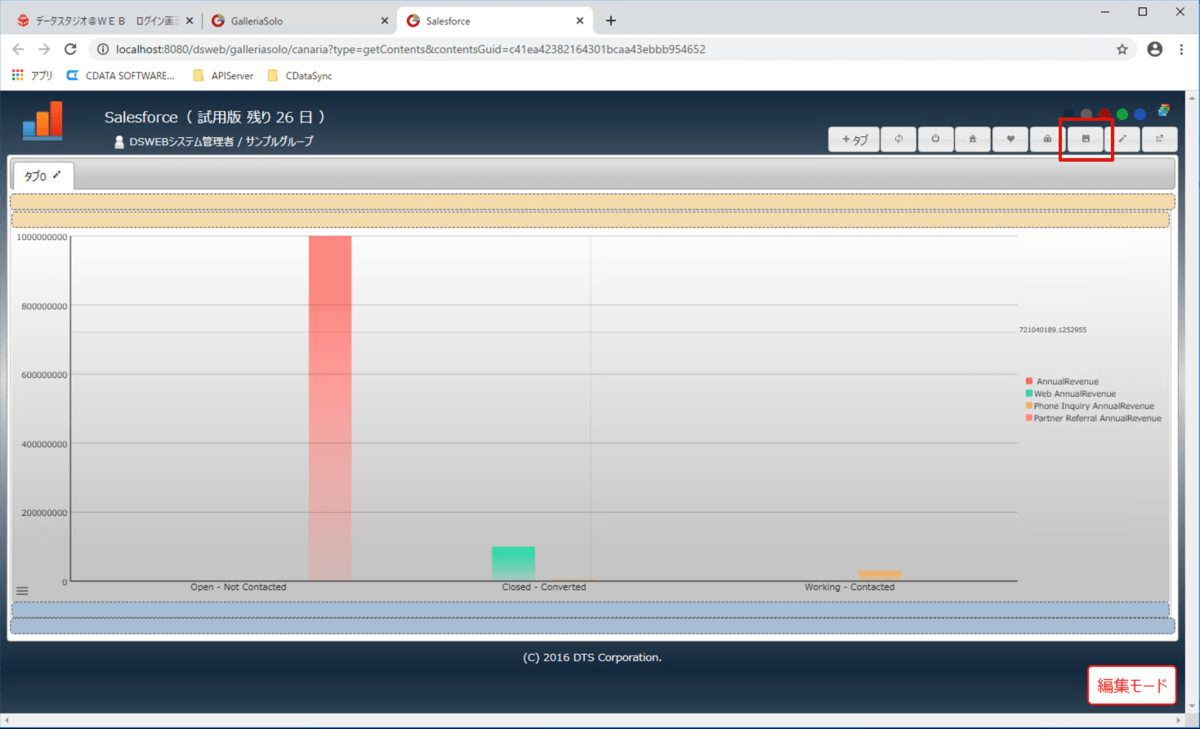Add a new tab with +タブ button
The height and width of the screenshot is (729, 1200).
854,140
